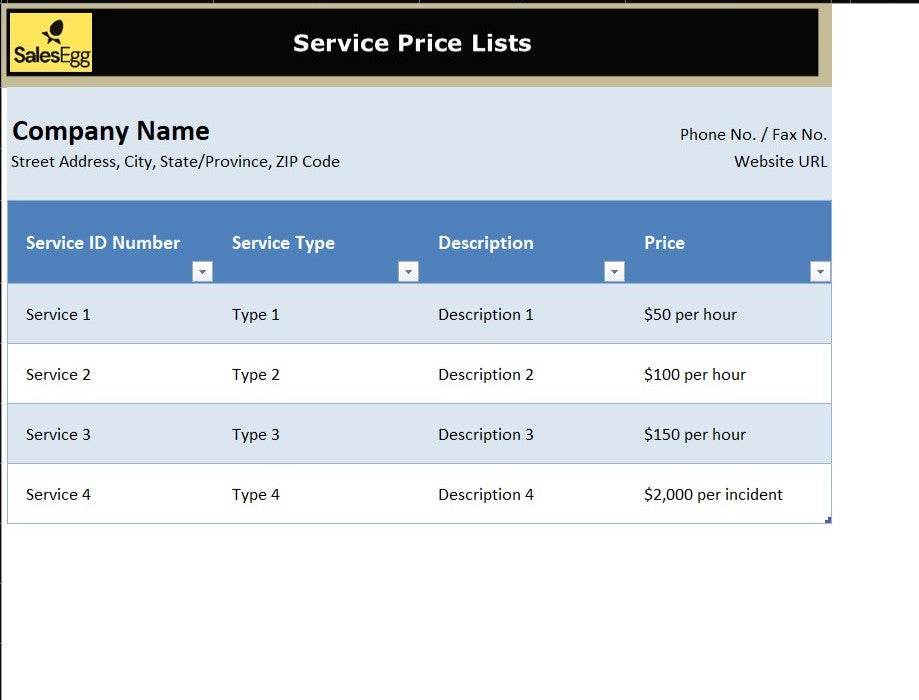Open the Service Type filter dropdown
919x700 pixels.
tap(409, 271)
